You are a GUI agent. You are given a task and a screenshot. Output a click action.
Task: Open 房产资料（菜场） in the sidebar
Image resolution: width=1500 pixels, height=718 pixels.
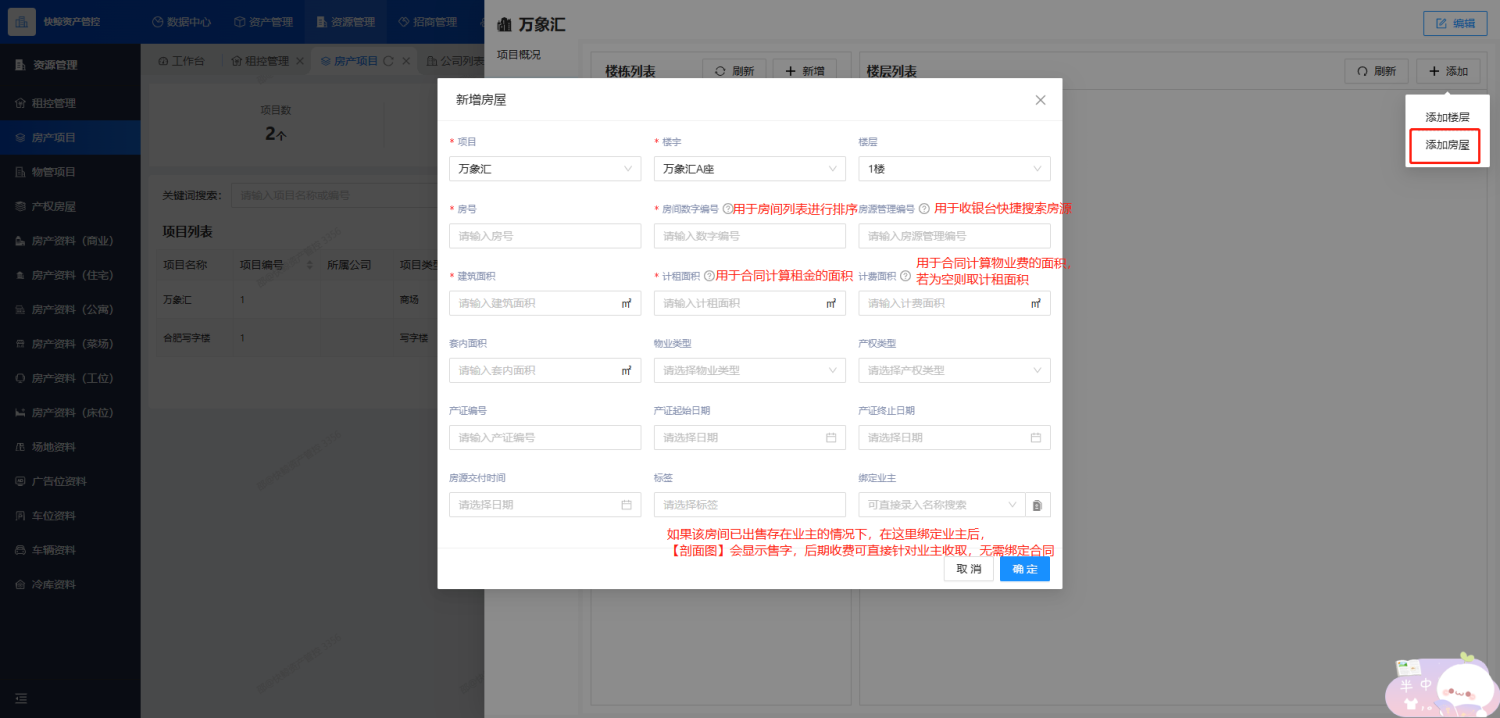70,344
